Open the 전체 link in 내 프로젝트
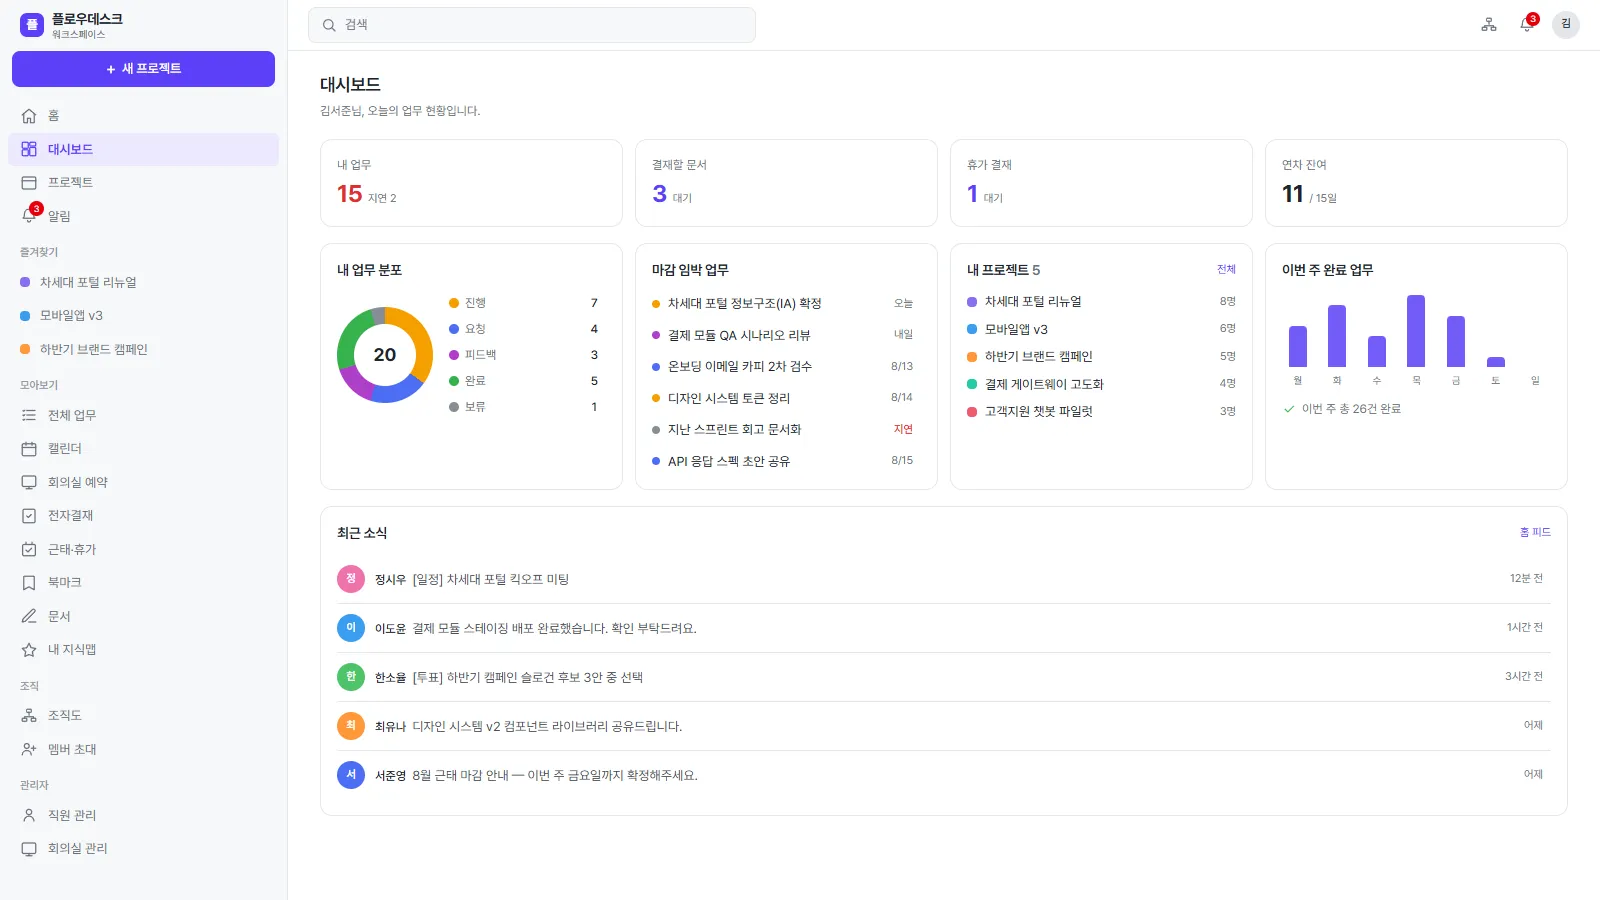Screen dimensions: 1600x900 click(x=1226, y=269)
